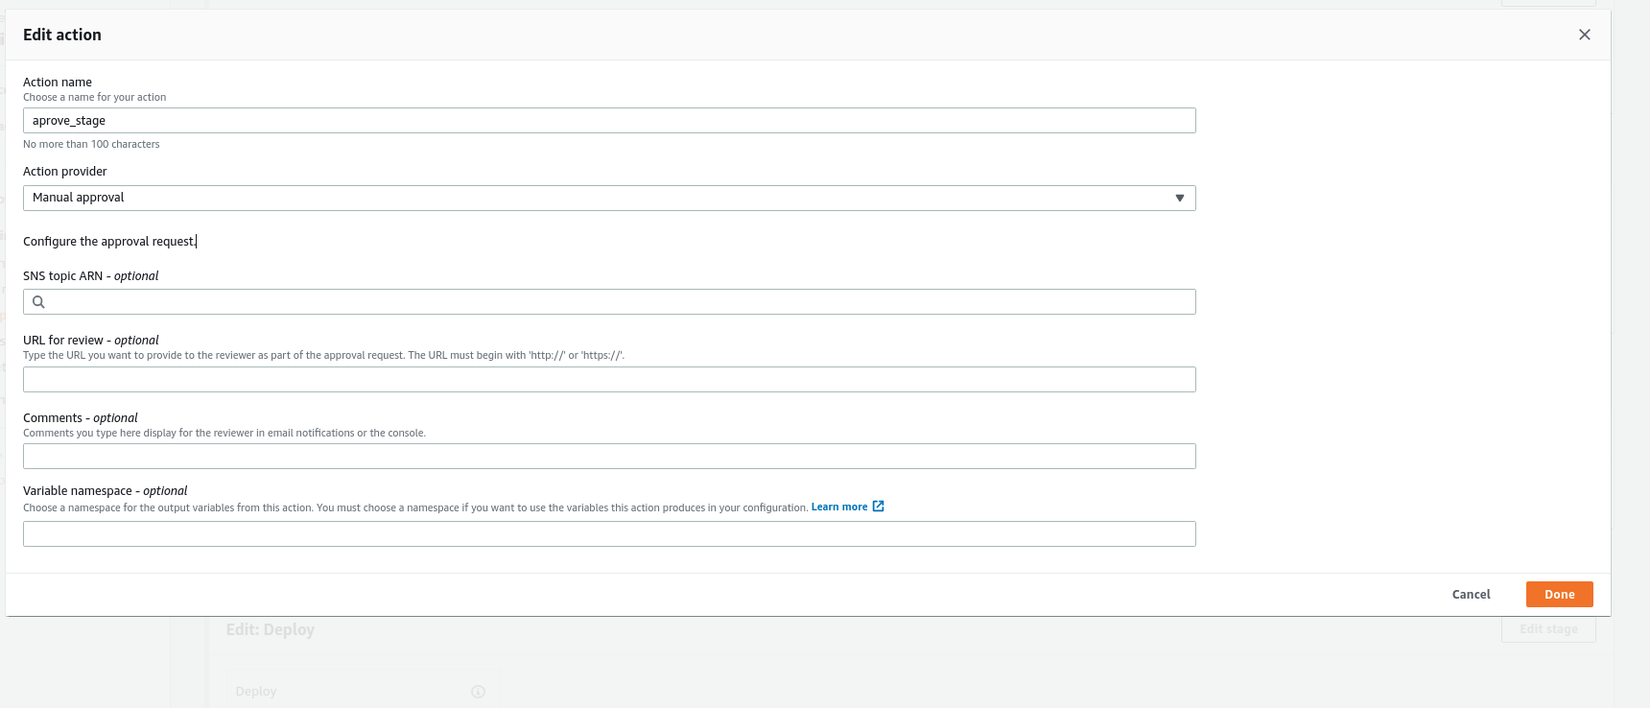
Task: Select the Manual approval provider text
Action: tap(78, 198)
